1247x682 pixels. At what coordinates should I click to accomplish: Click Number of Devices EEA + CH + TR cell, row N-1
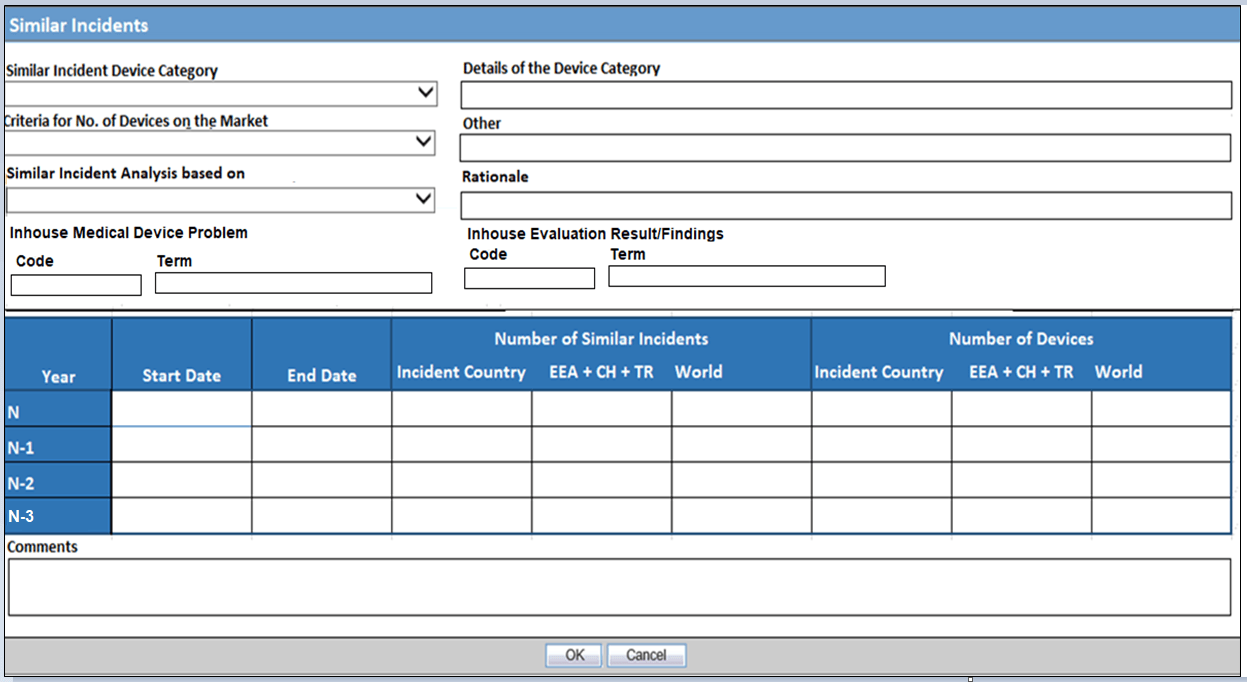point(1021,444)
